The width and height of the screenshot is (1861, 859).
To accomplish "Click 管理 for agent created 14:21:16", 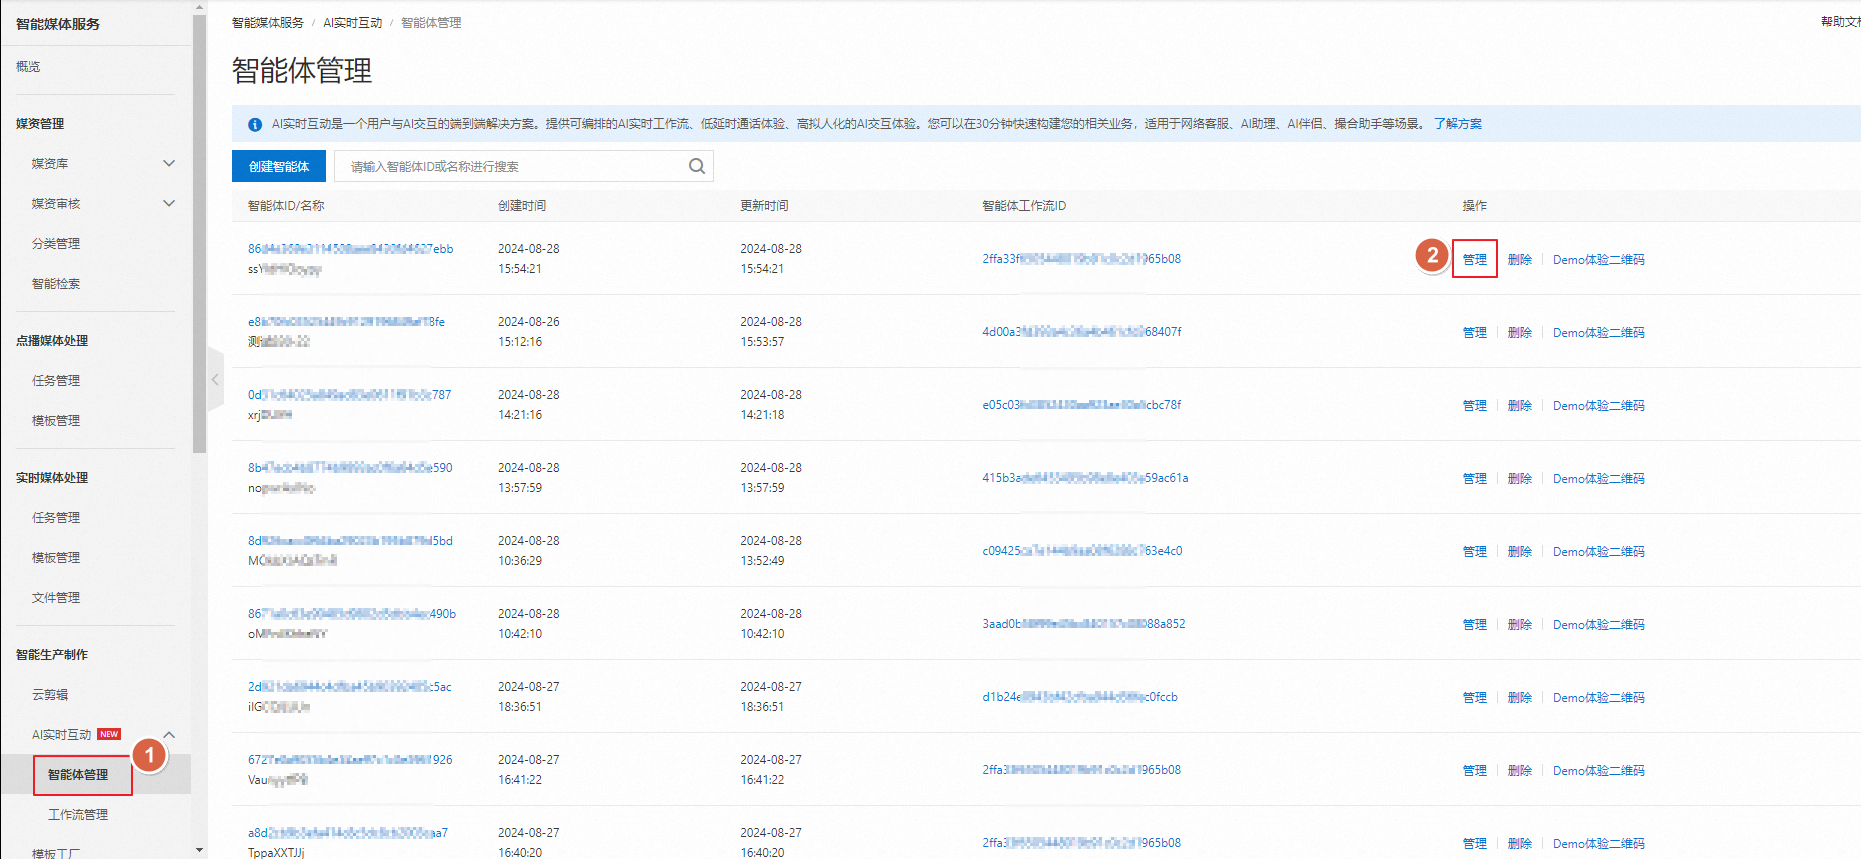I will click(x=1475, y=405).
